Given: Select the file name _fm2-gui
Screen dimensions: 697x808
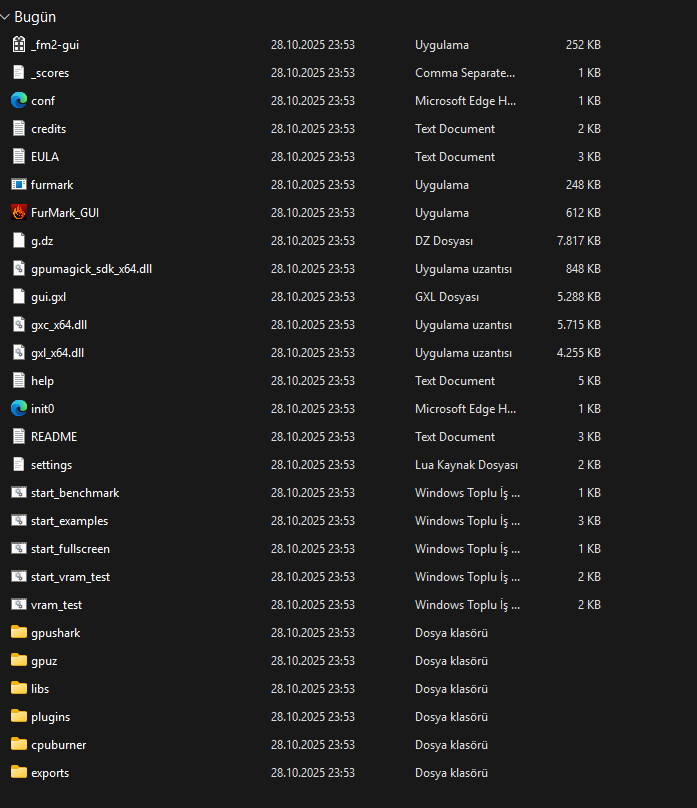Looking at the screenshot, I should pyautogui.click(x=55, y=45).
